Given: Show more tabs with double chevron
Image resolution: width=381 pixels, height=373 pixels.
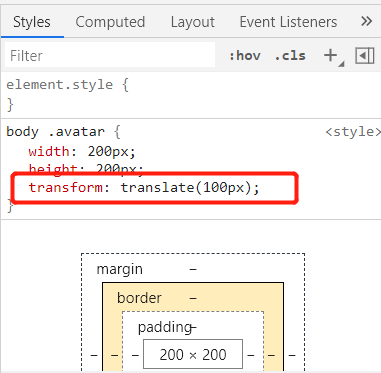Looking at the screenshot, I should tap(366, 21).
